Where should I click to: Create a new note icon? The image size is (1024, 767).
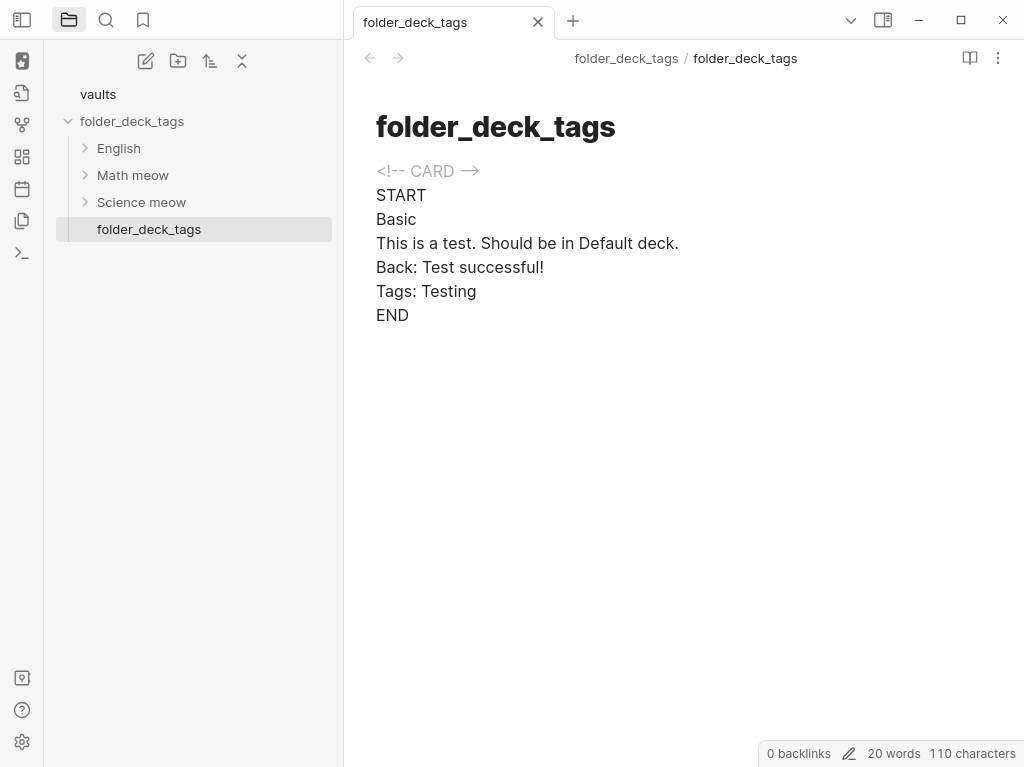pos(146,61)
